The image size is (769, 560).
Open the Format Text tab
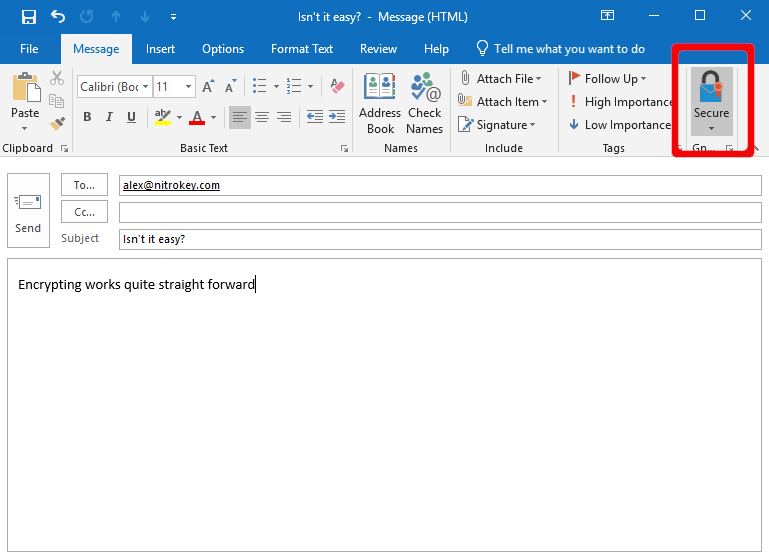[302, 49]
